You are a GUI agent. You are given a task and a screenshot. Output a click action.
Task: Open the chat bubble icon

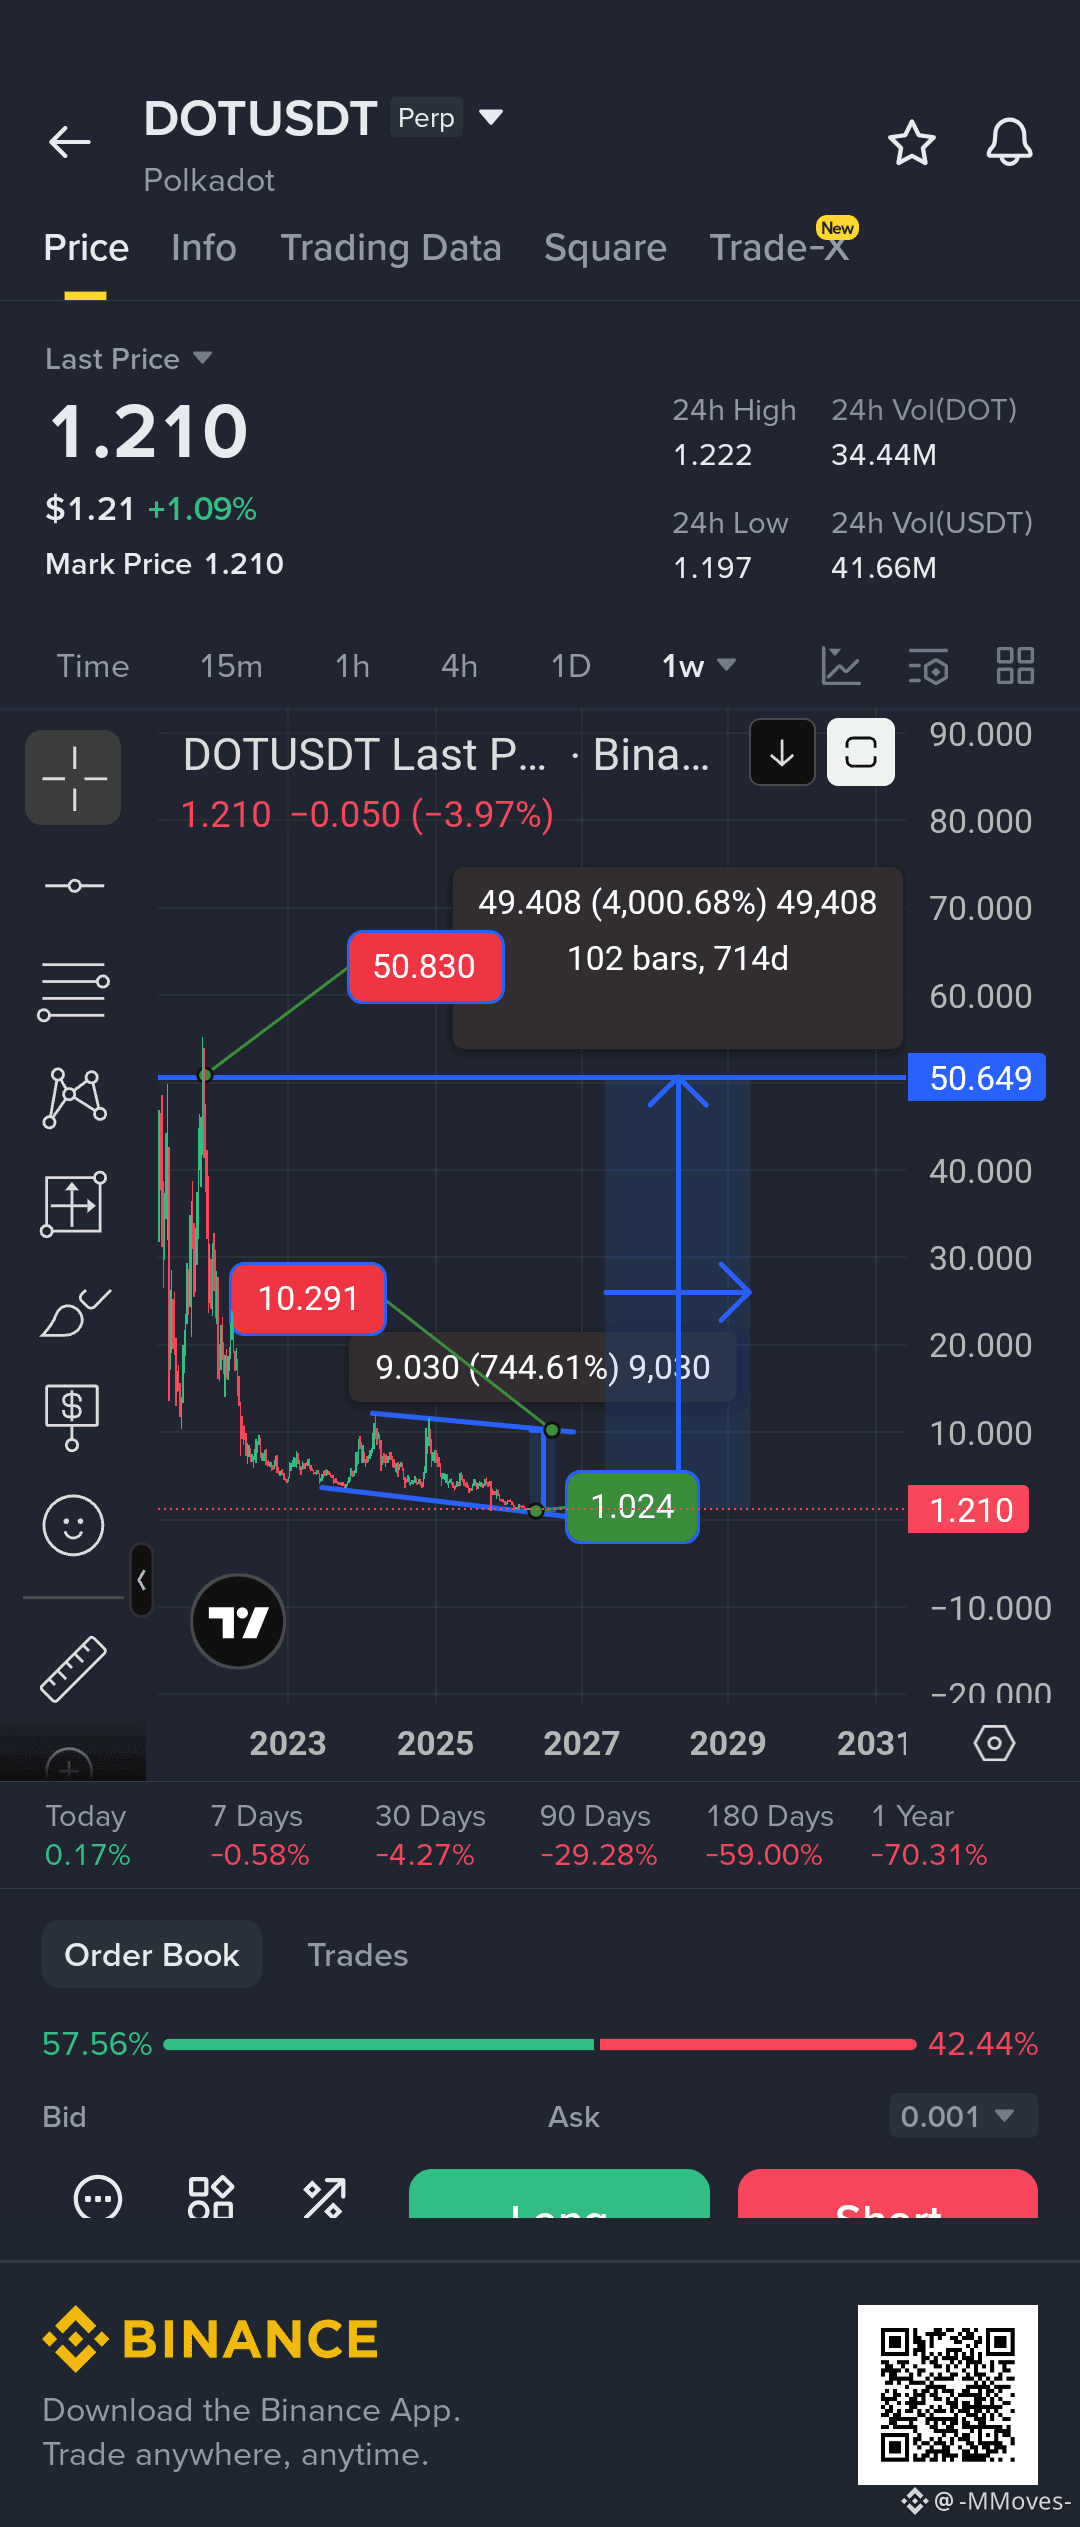click(x=98, y=2197)
